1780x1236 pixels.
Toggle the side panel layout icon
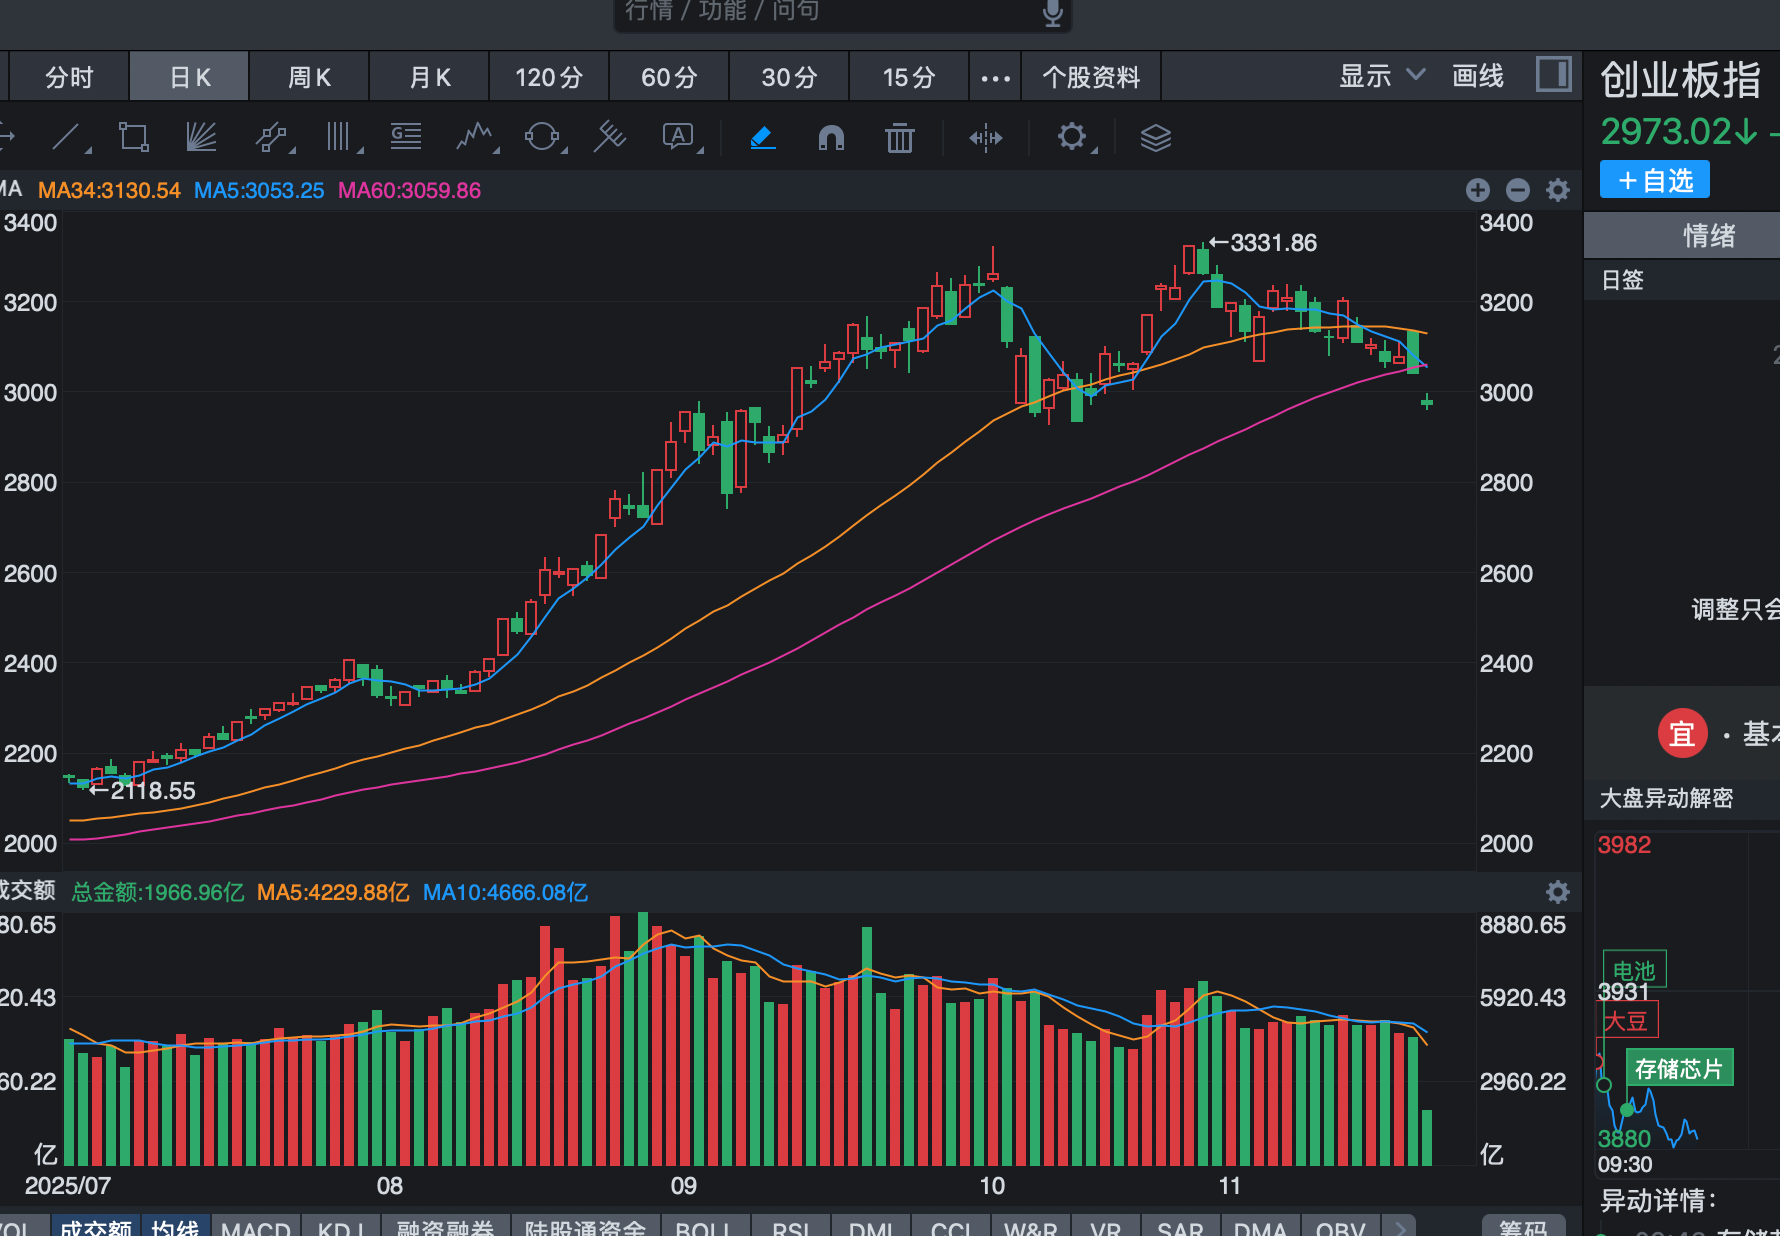pyautogui.click(x=1553, y=75)
